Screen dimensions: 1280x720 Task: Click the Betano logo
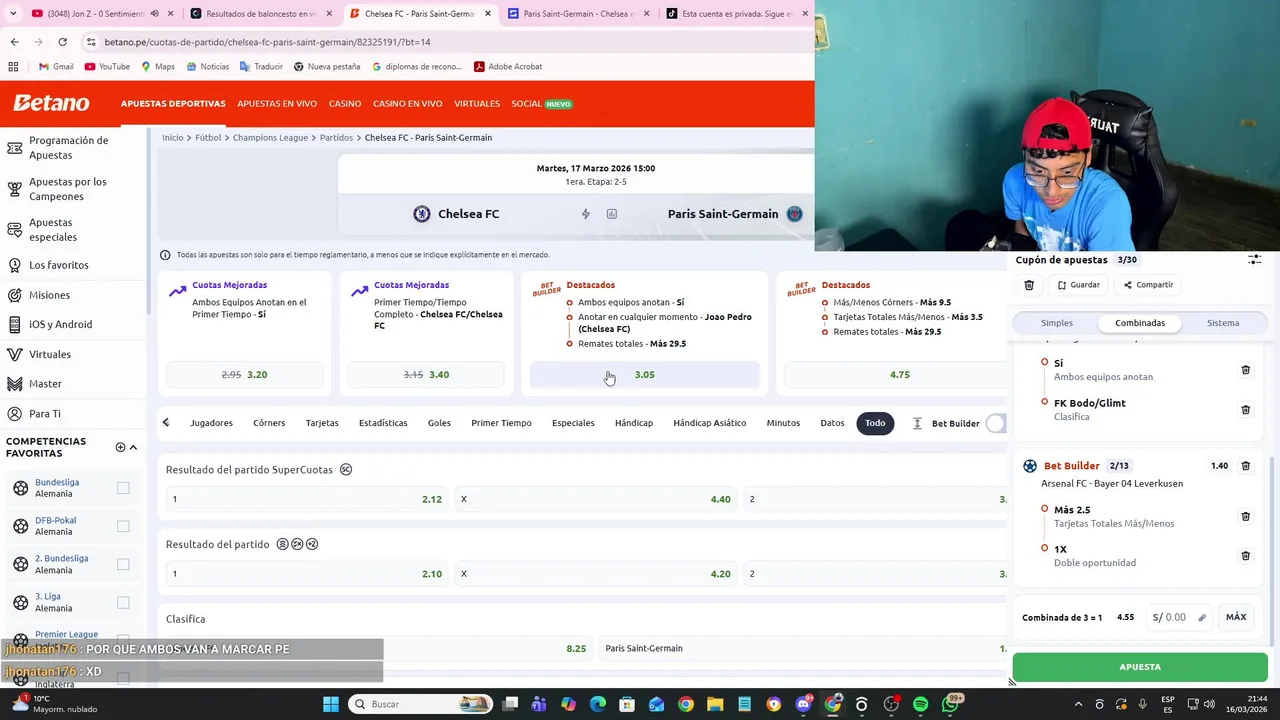[51, 103]
